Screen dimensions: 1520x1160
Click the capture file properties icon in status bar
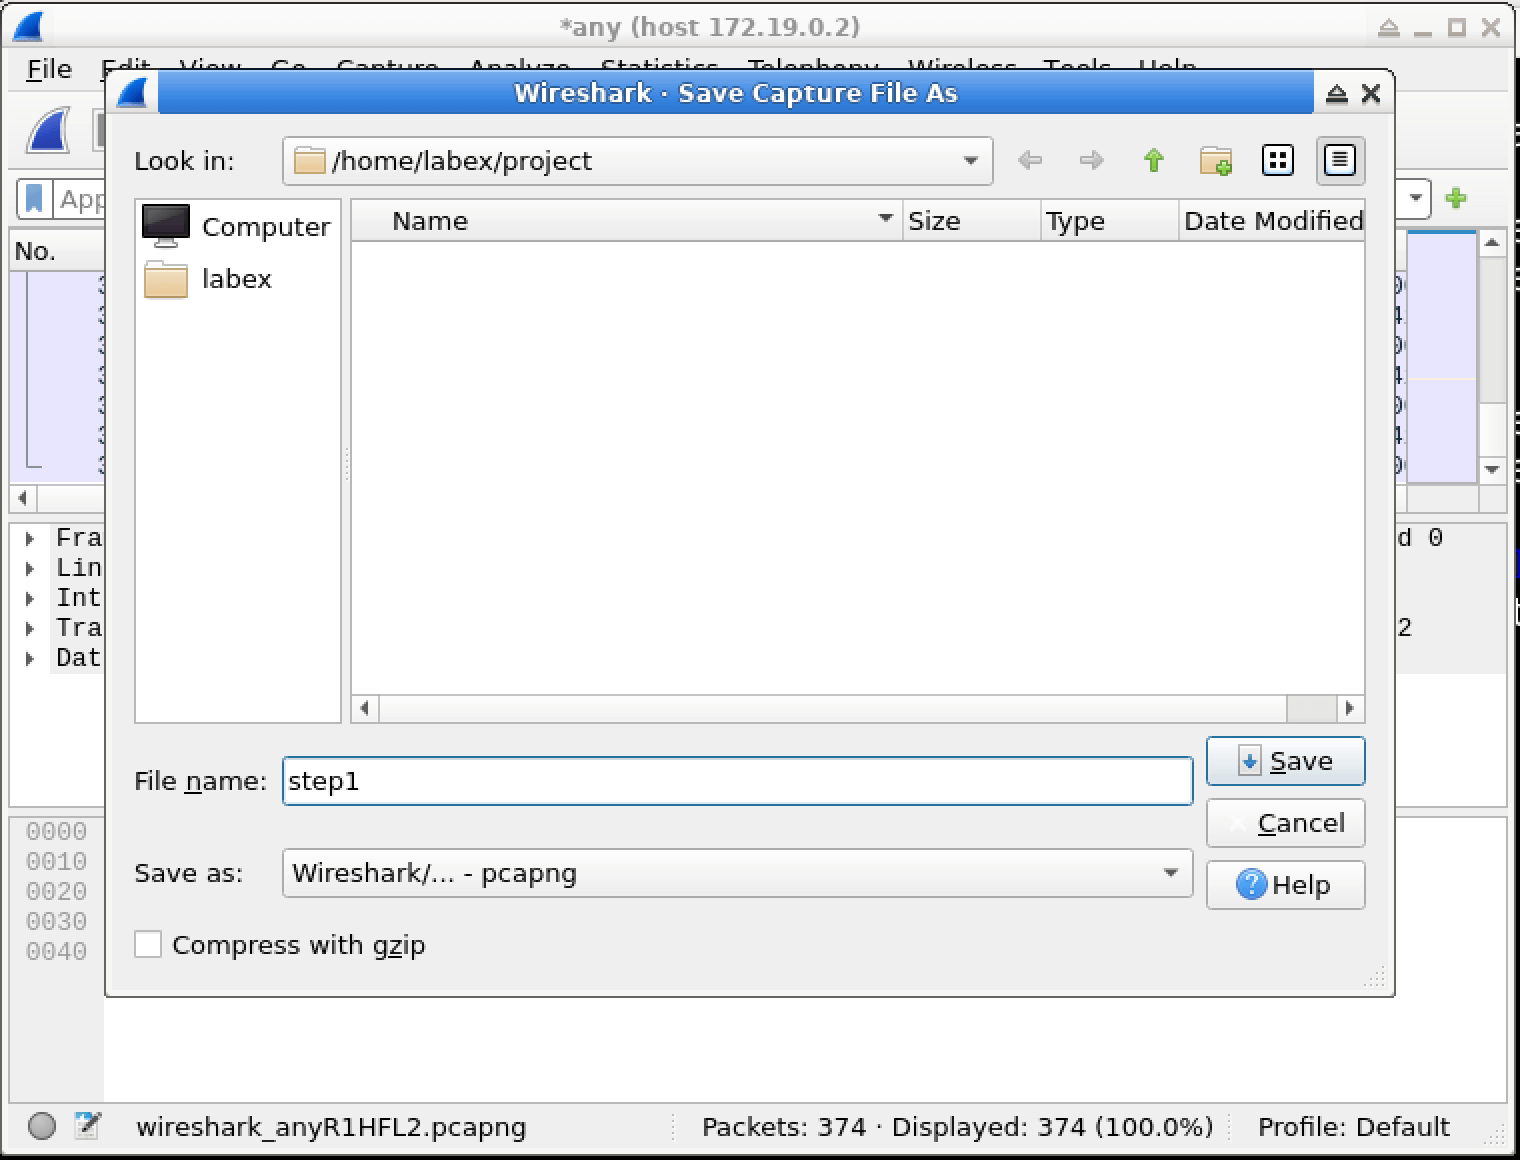(x=87, y=1126)
